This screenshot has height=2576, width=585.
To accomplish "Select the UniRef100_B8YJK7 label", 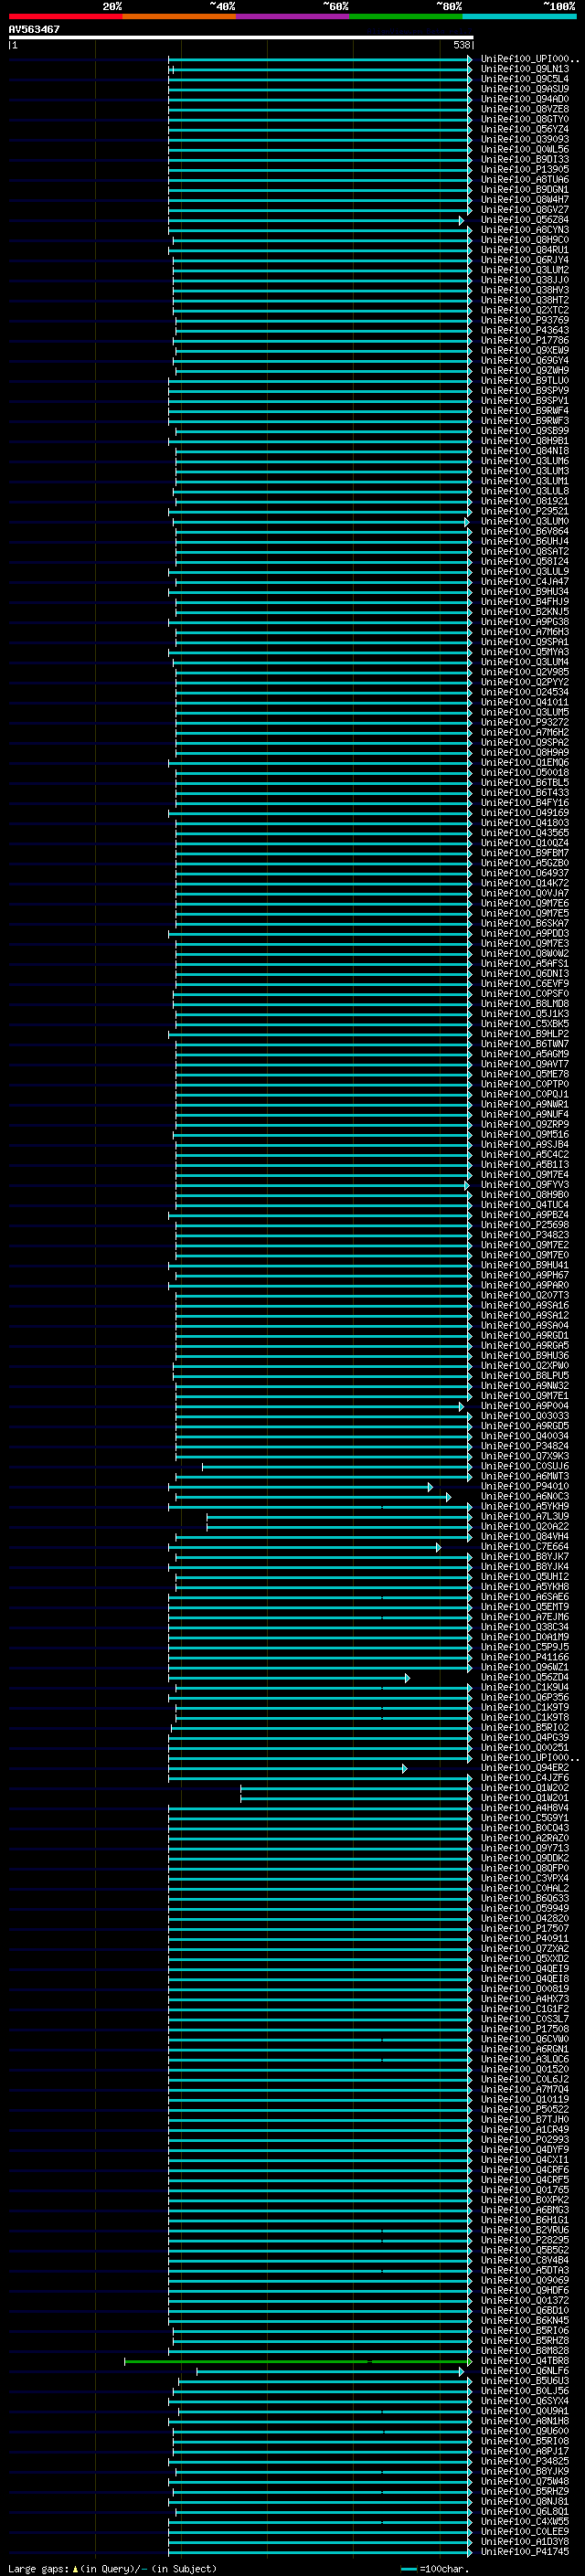I will (525, 1556).
